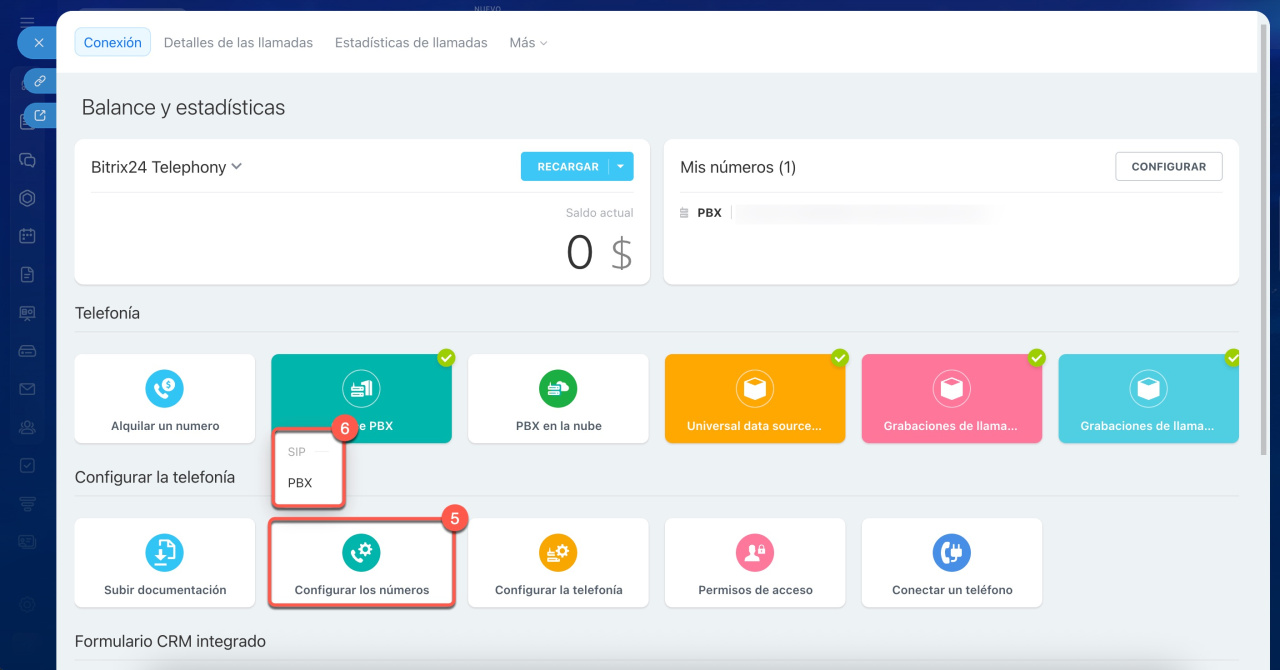Click green checkmark on the PBX tile
The width and height of the screenshot is (1280, 670).
click(446, 357)
